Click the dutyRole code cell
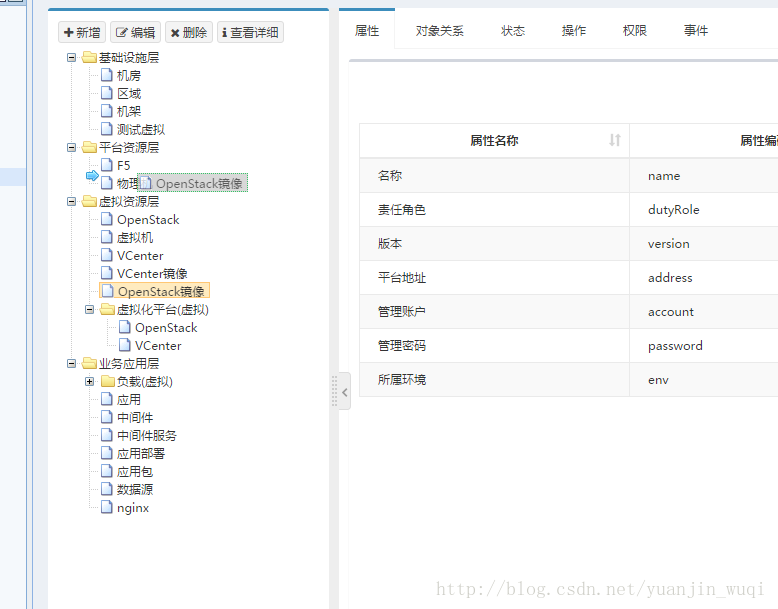This screenshot has height=609, width=778. pyautogui.click(x=704, y=209)
